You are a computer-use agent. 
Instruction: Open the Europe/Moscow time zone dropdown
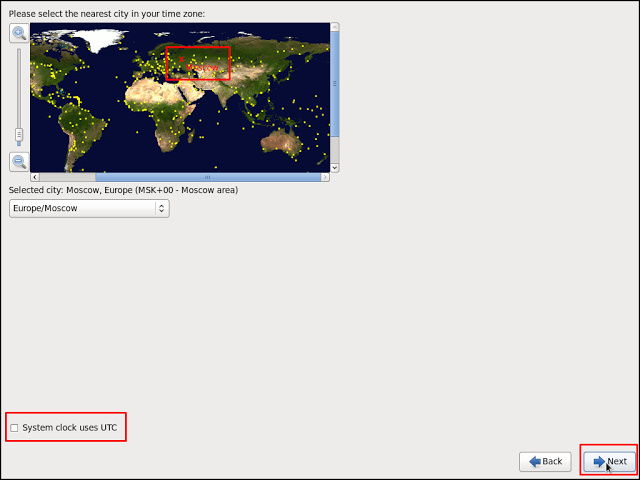89,208
